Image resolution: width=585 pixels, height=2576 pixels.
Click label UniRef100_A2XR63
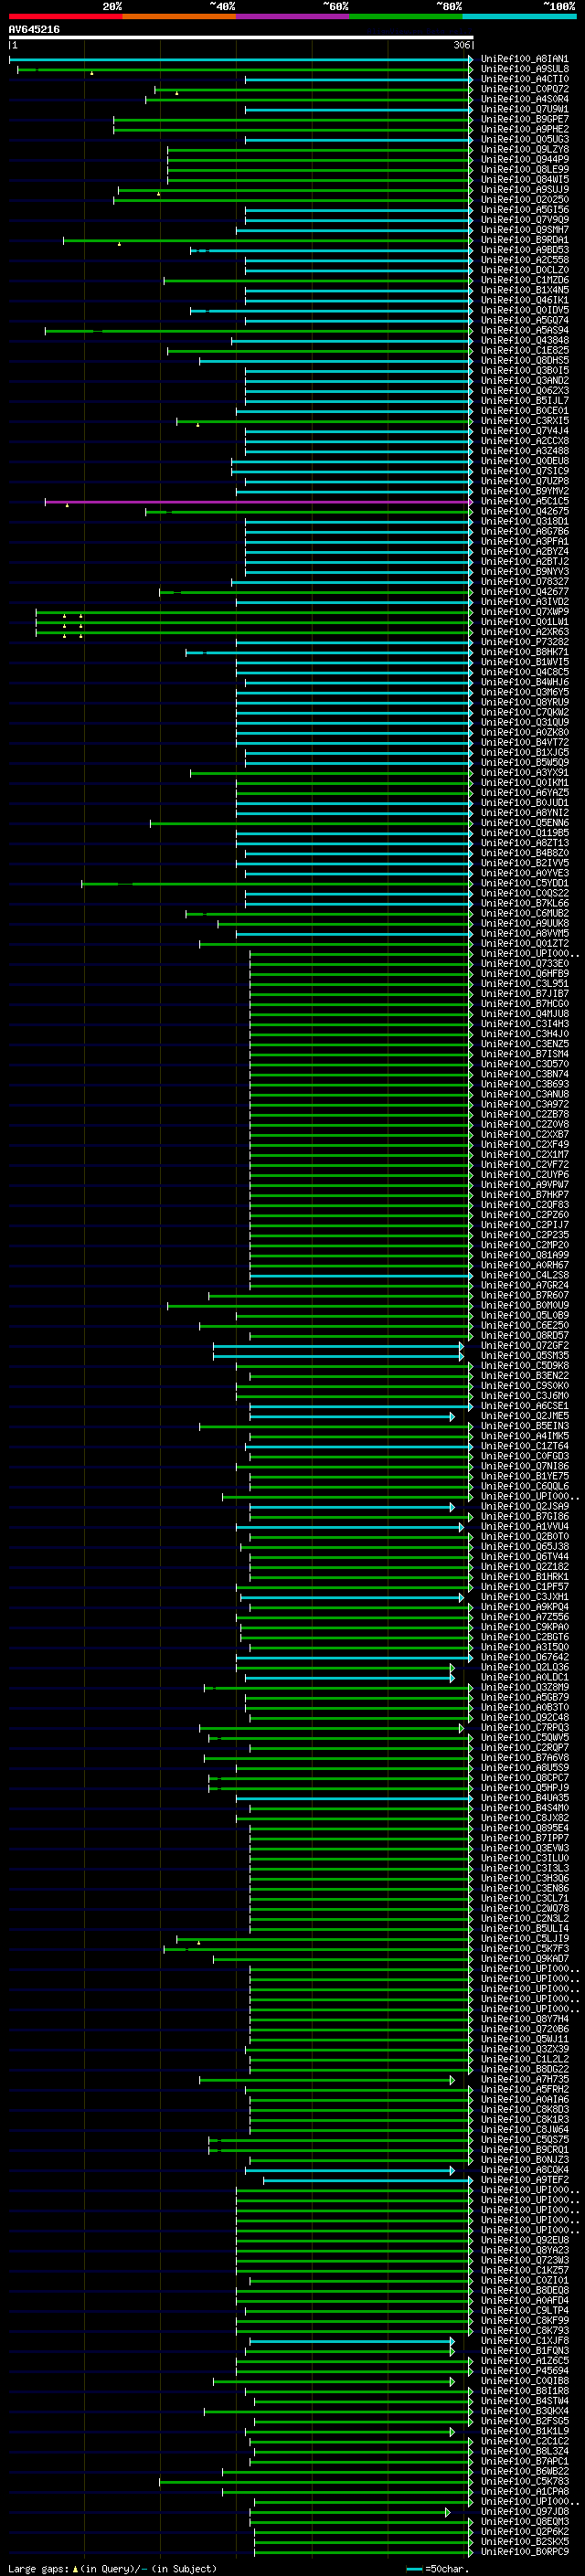coord(524,632)
